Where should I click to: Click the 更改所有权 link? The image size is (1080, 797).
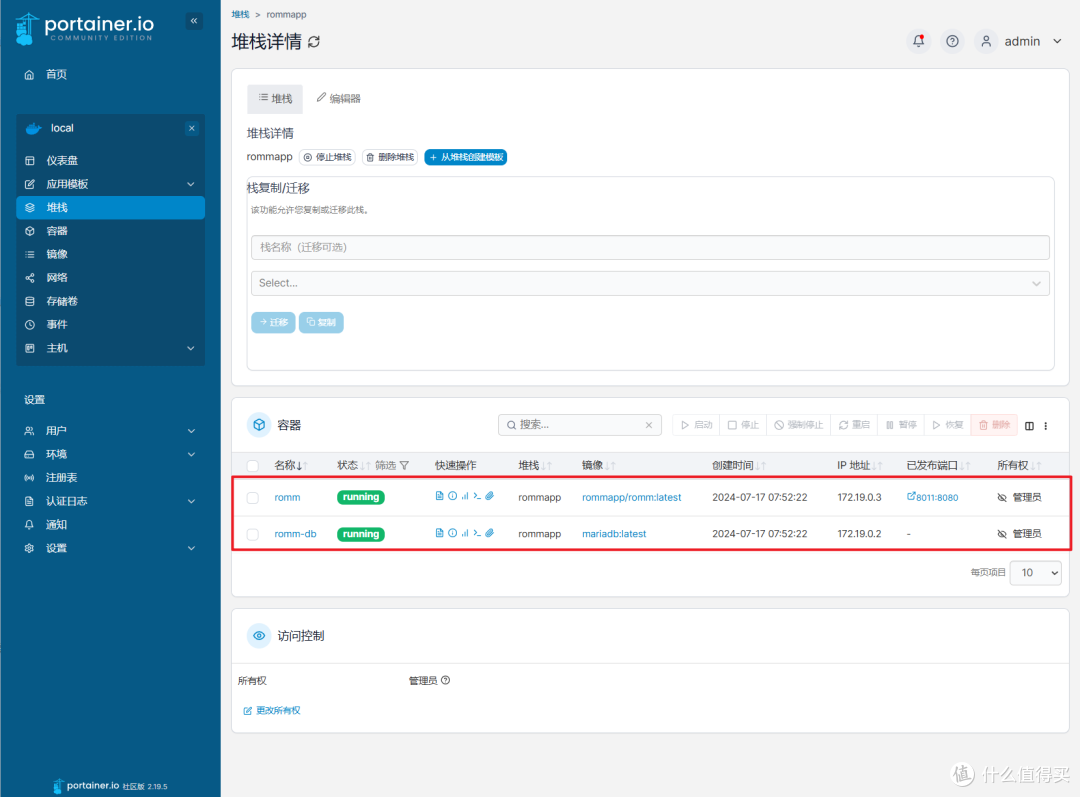[272, 710]
